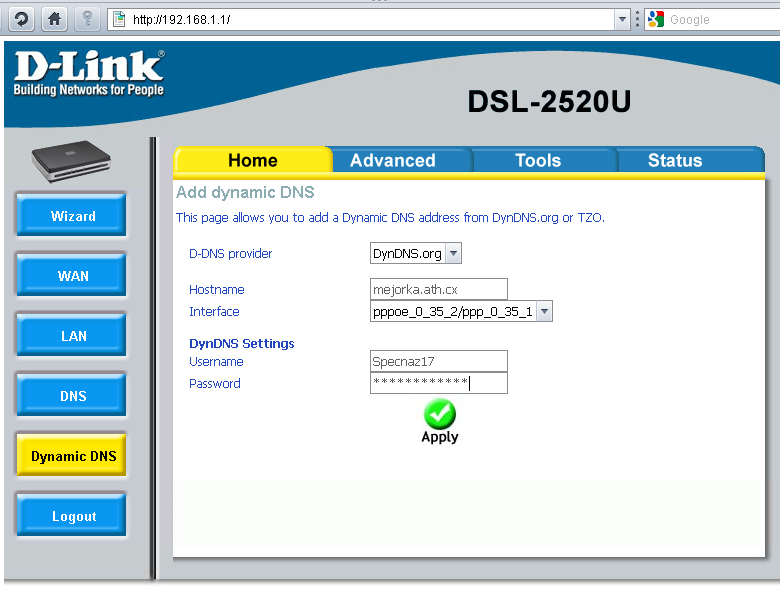Click the green Apply checkmark icon
780x590 pixels.
pyautogui.click(x=439, y=414)
